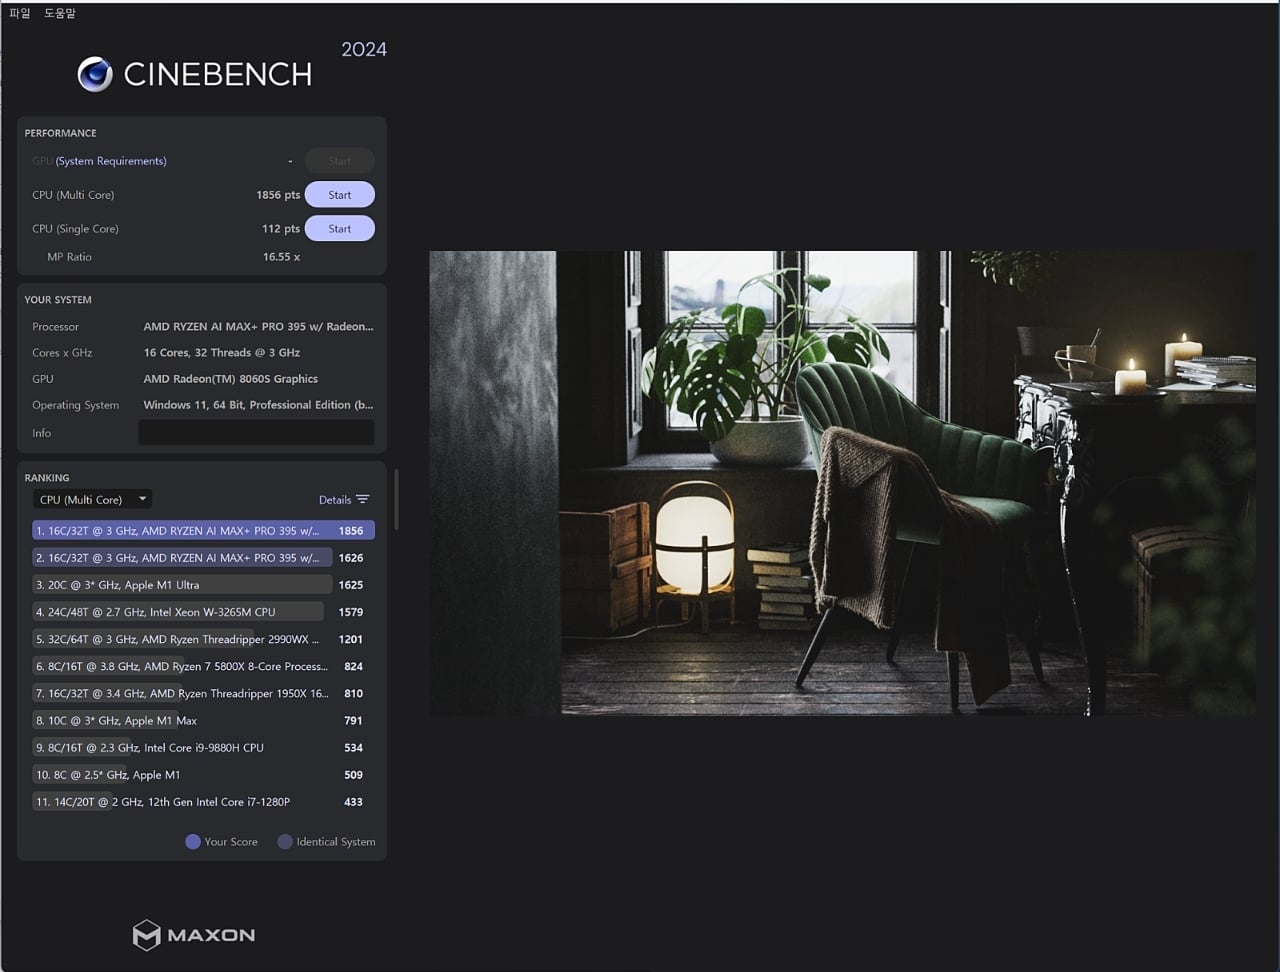Open the 도움말 menu

click(60, 13)
